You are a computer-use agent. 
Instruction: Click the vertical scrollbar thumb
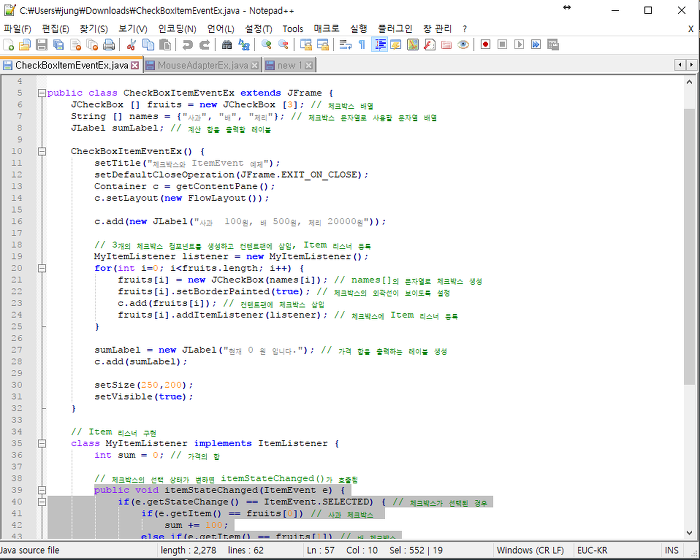[689, 246]
